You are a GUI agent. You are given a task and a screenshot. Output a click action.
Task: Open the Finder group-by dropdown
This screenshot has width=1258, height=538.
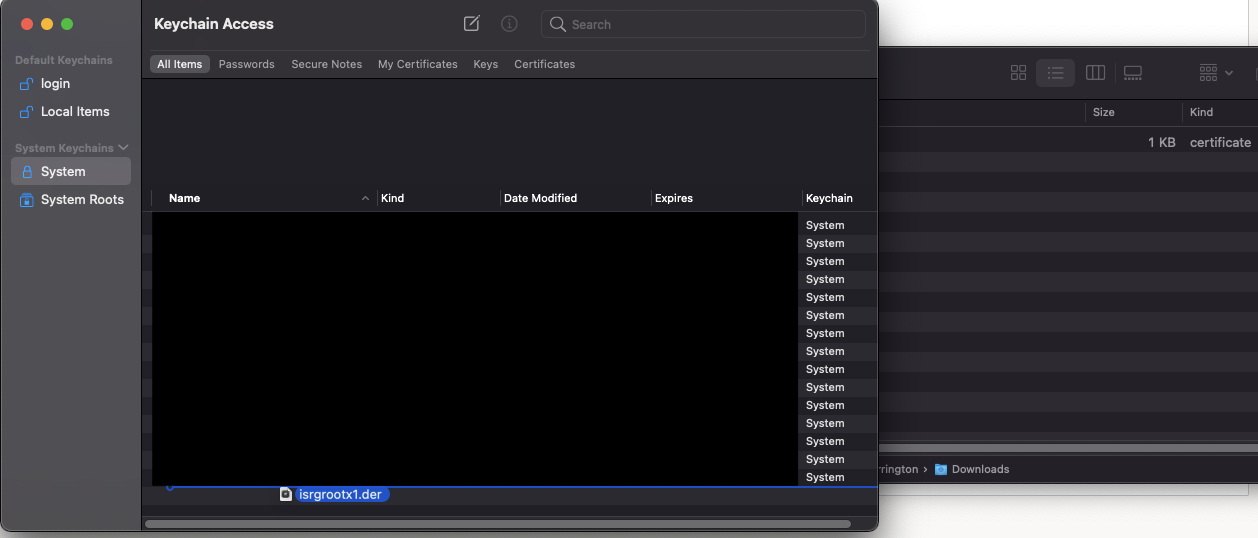click(x=1216, y=73)
